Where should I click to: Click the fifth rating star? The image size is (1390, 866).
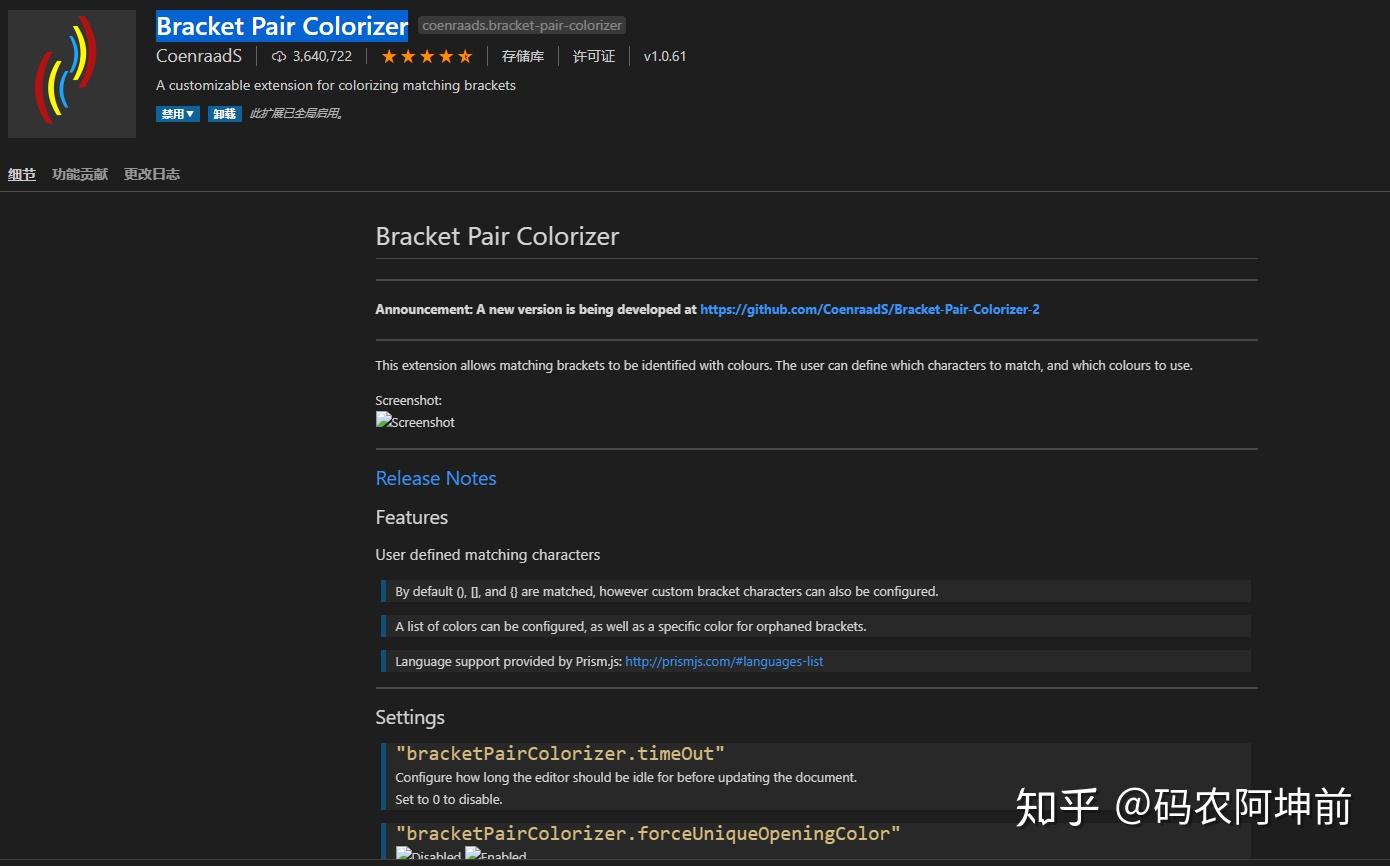[465, 56]
